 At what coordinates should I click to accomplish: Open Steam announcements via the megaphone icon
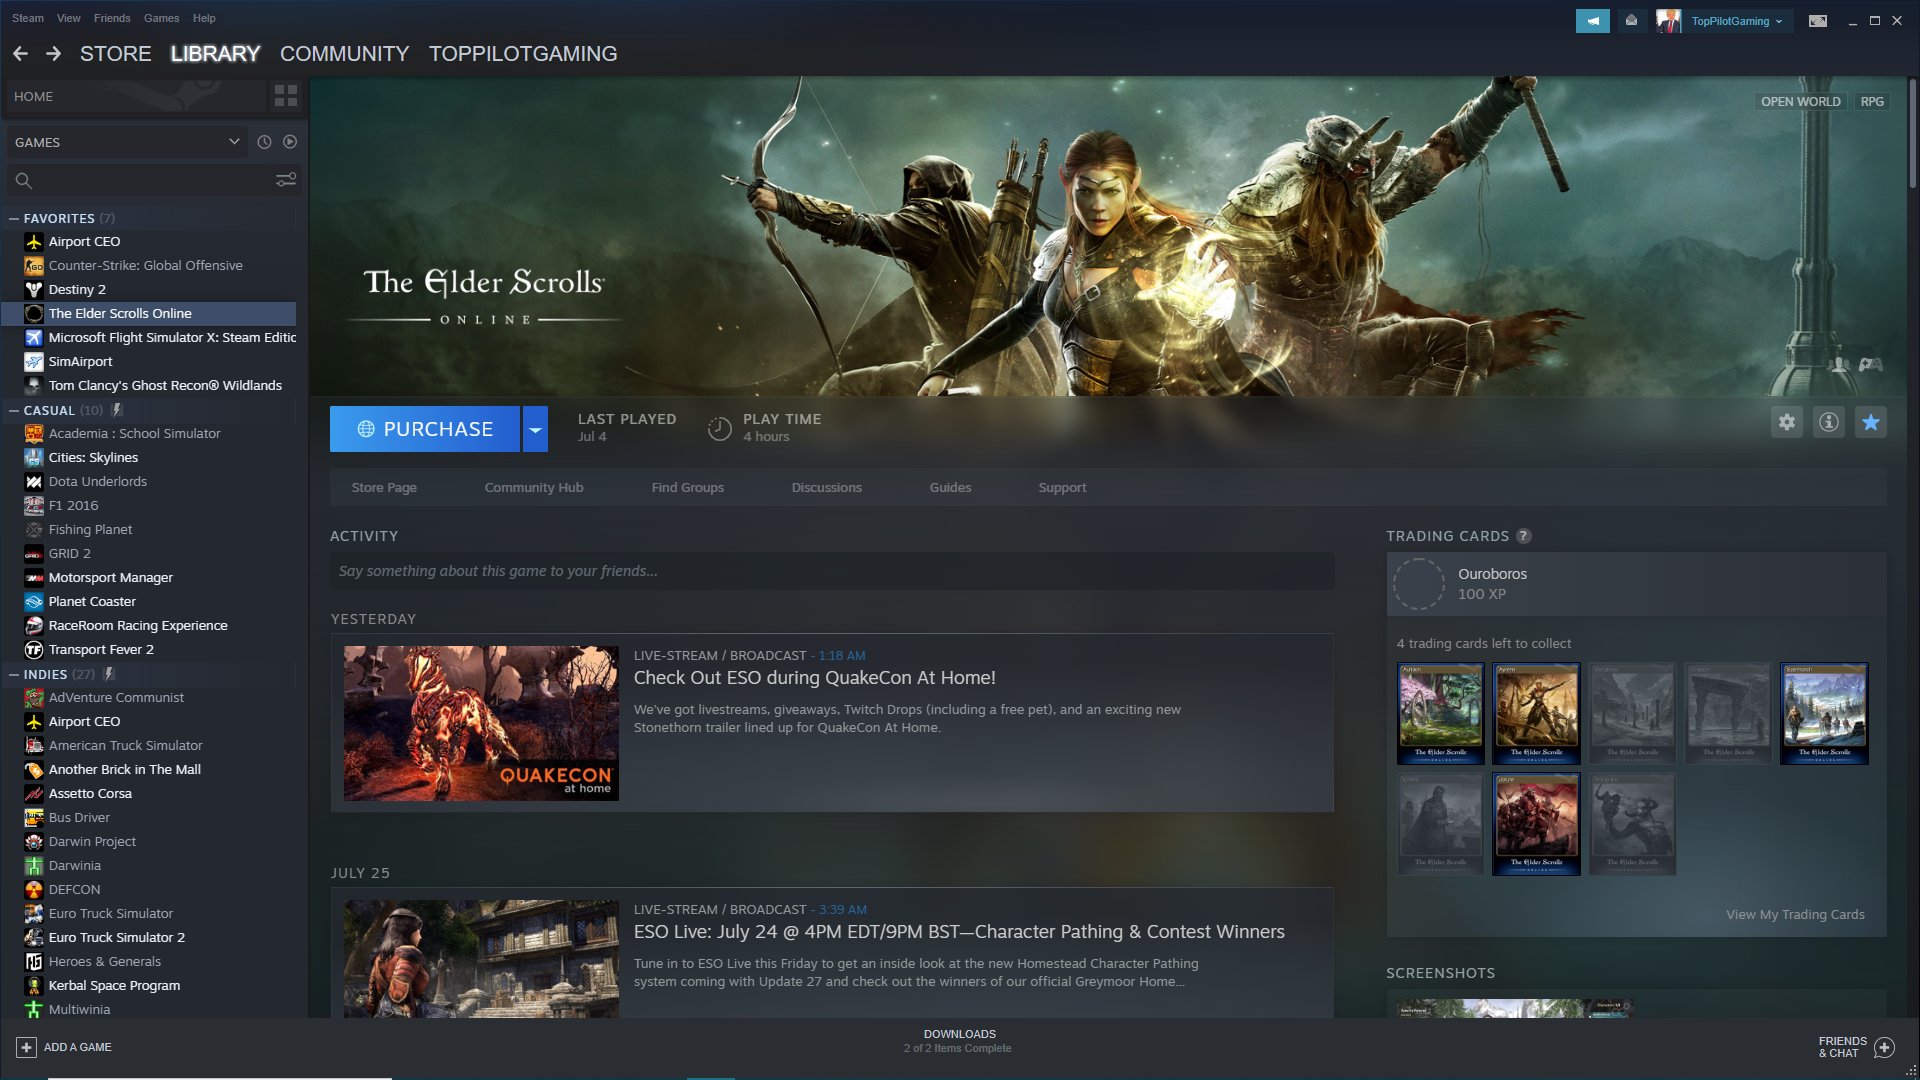pyautogui.click(x=1594, y=20)
